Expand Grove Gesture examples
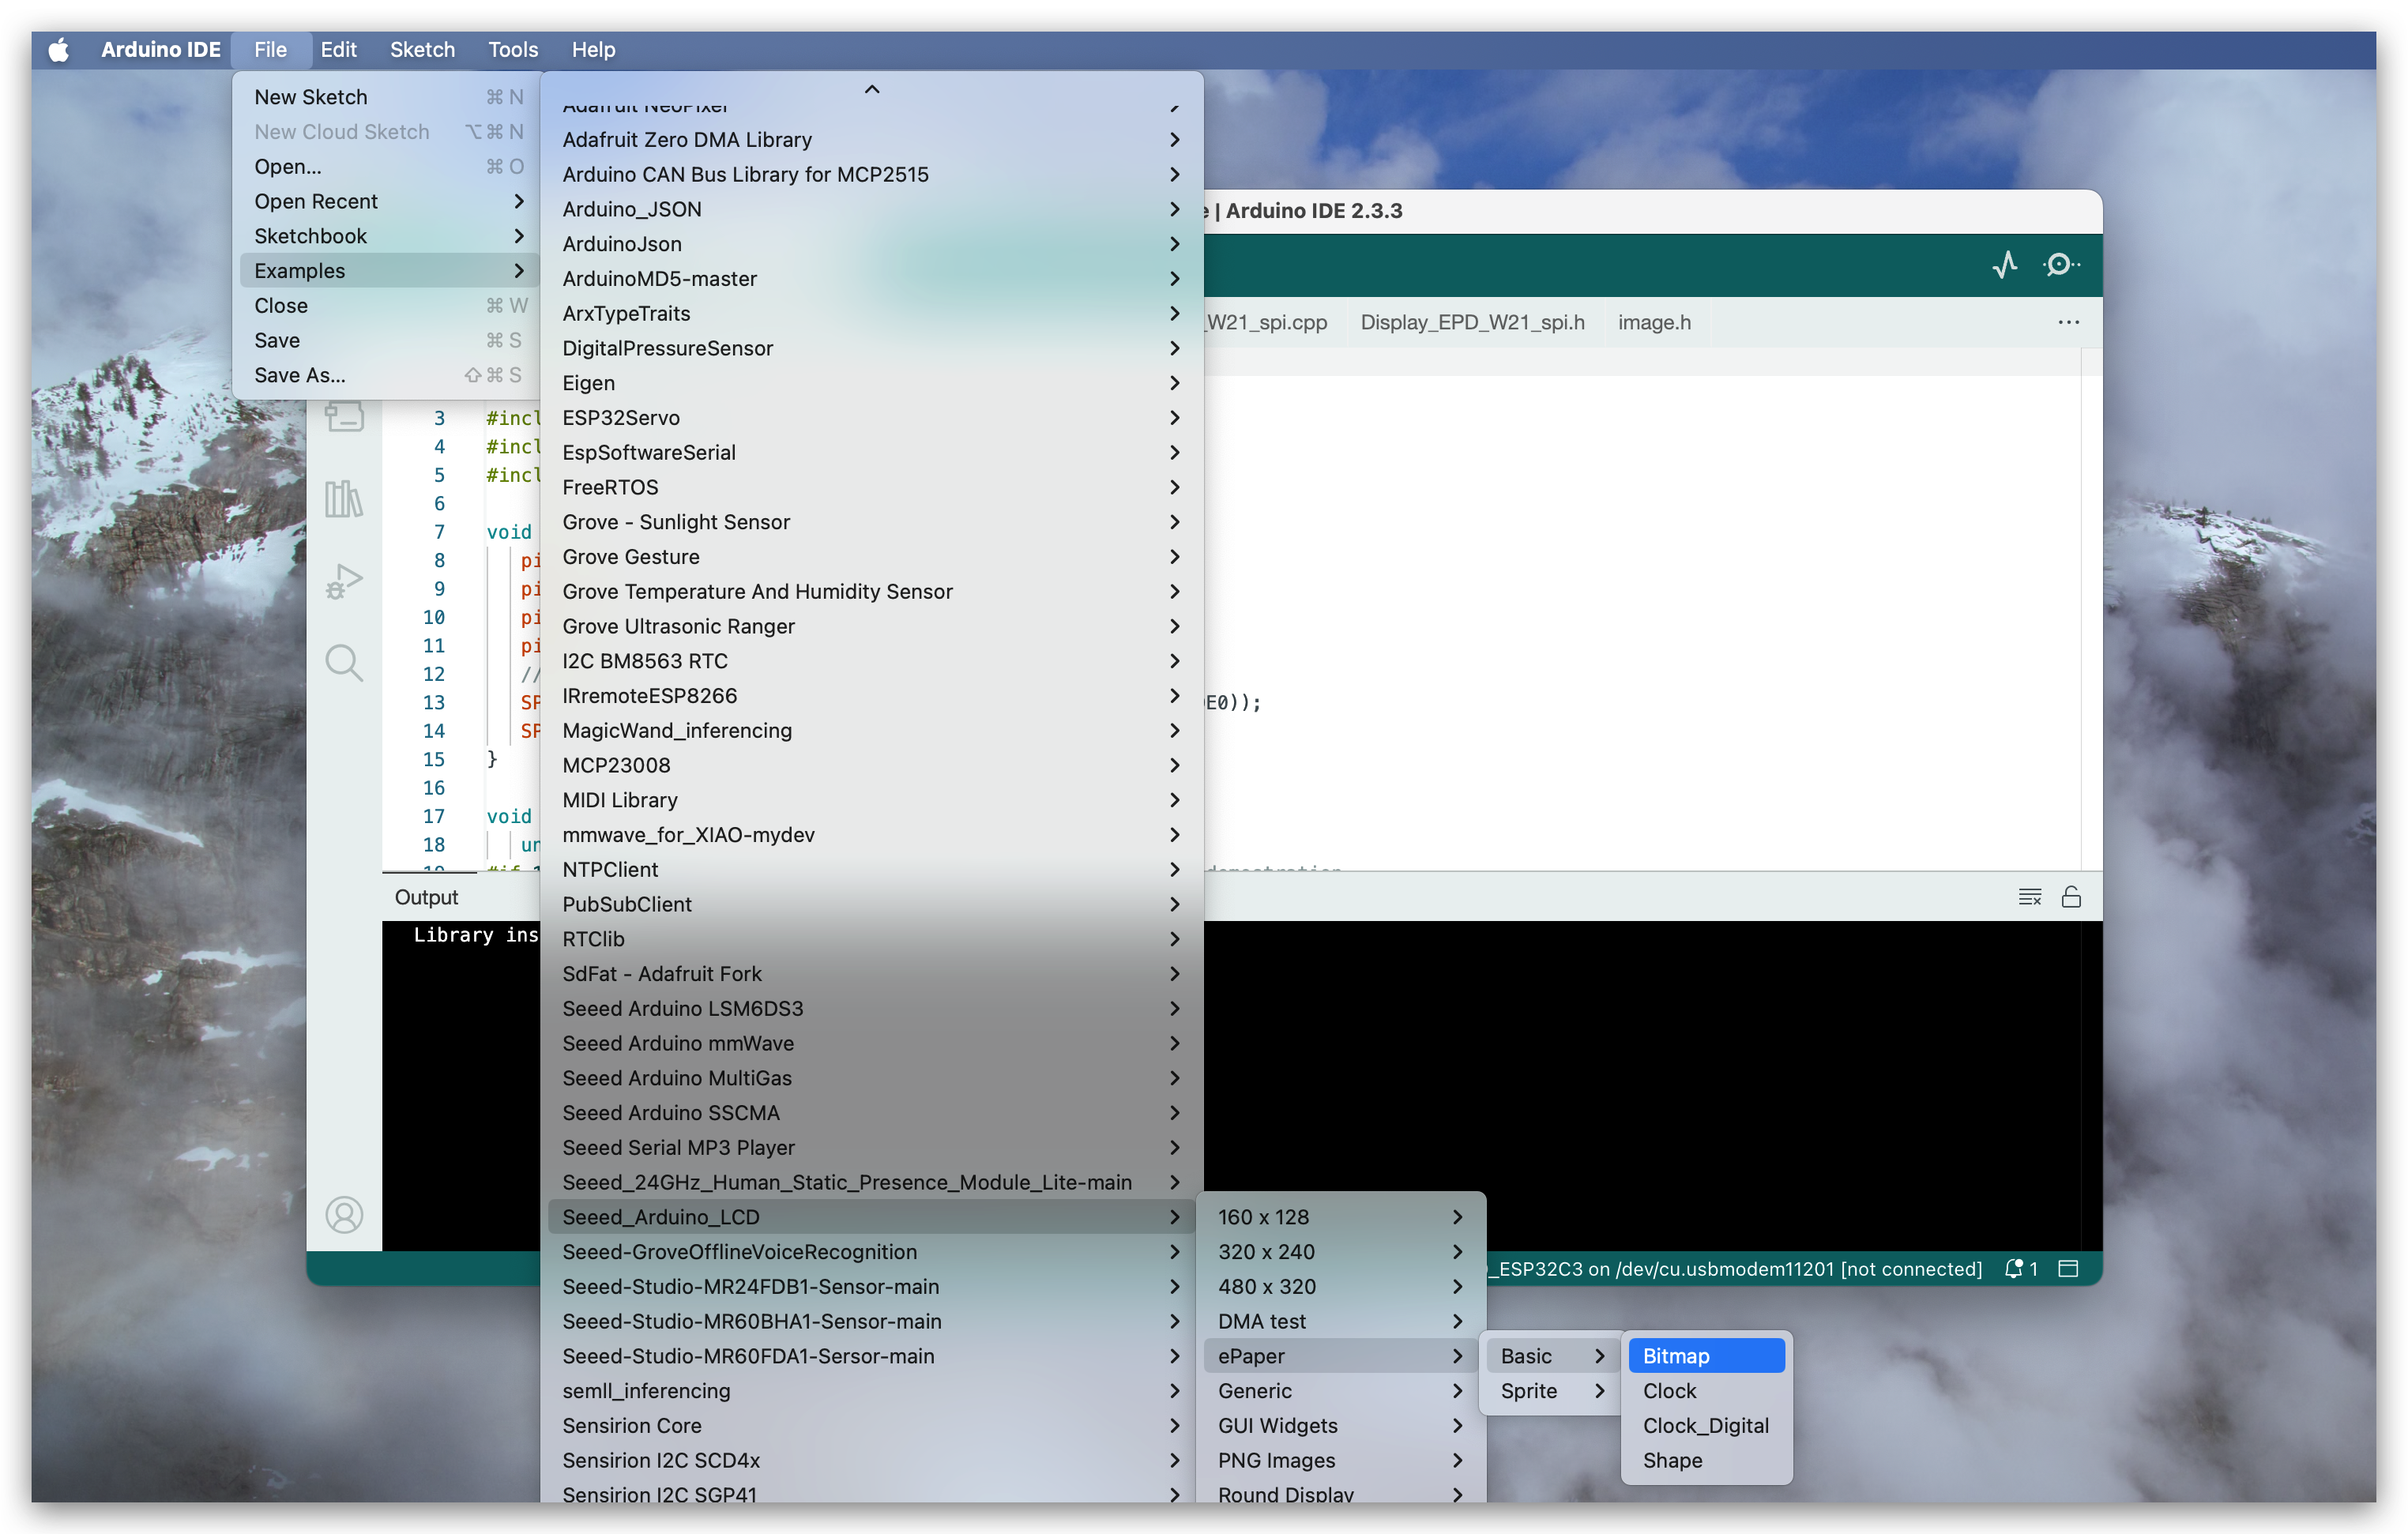This screenshot has width=2408, height=1534. coord(871,557)
